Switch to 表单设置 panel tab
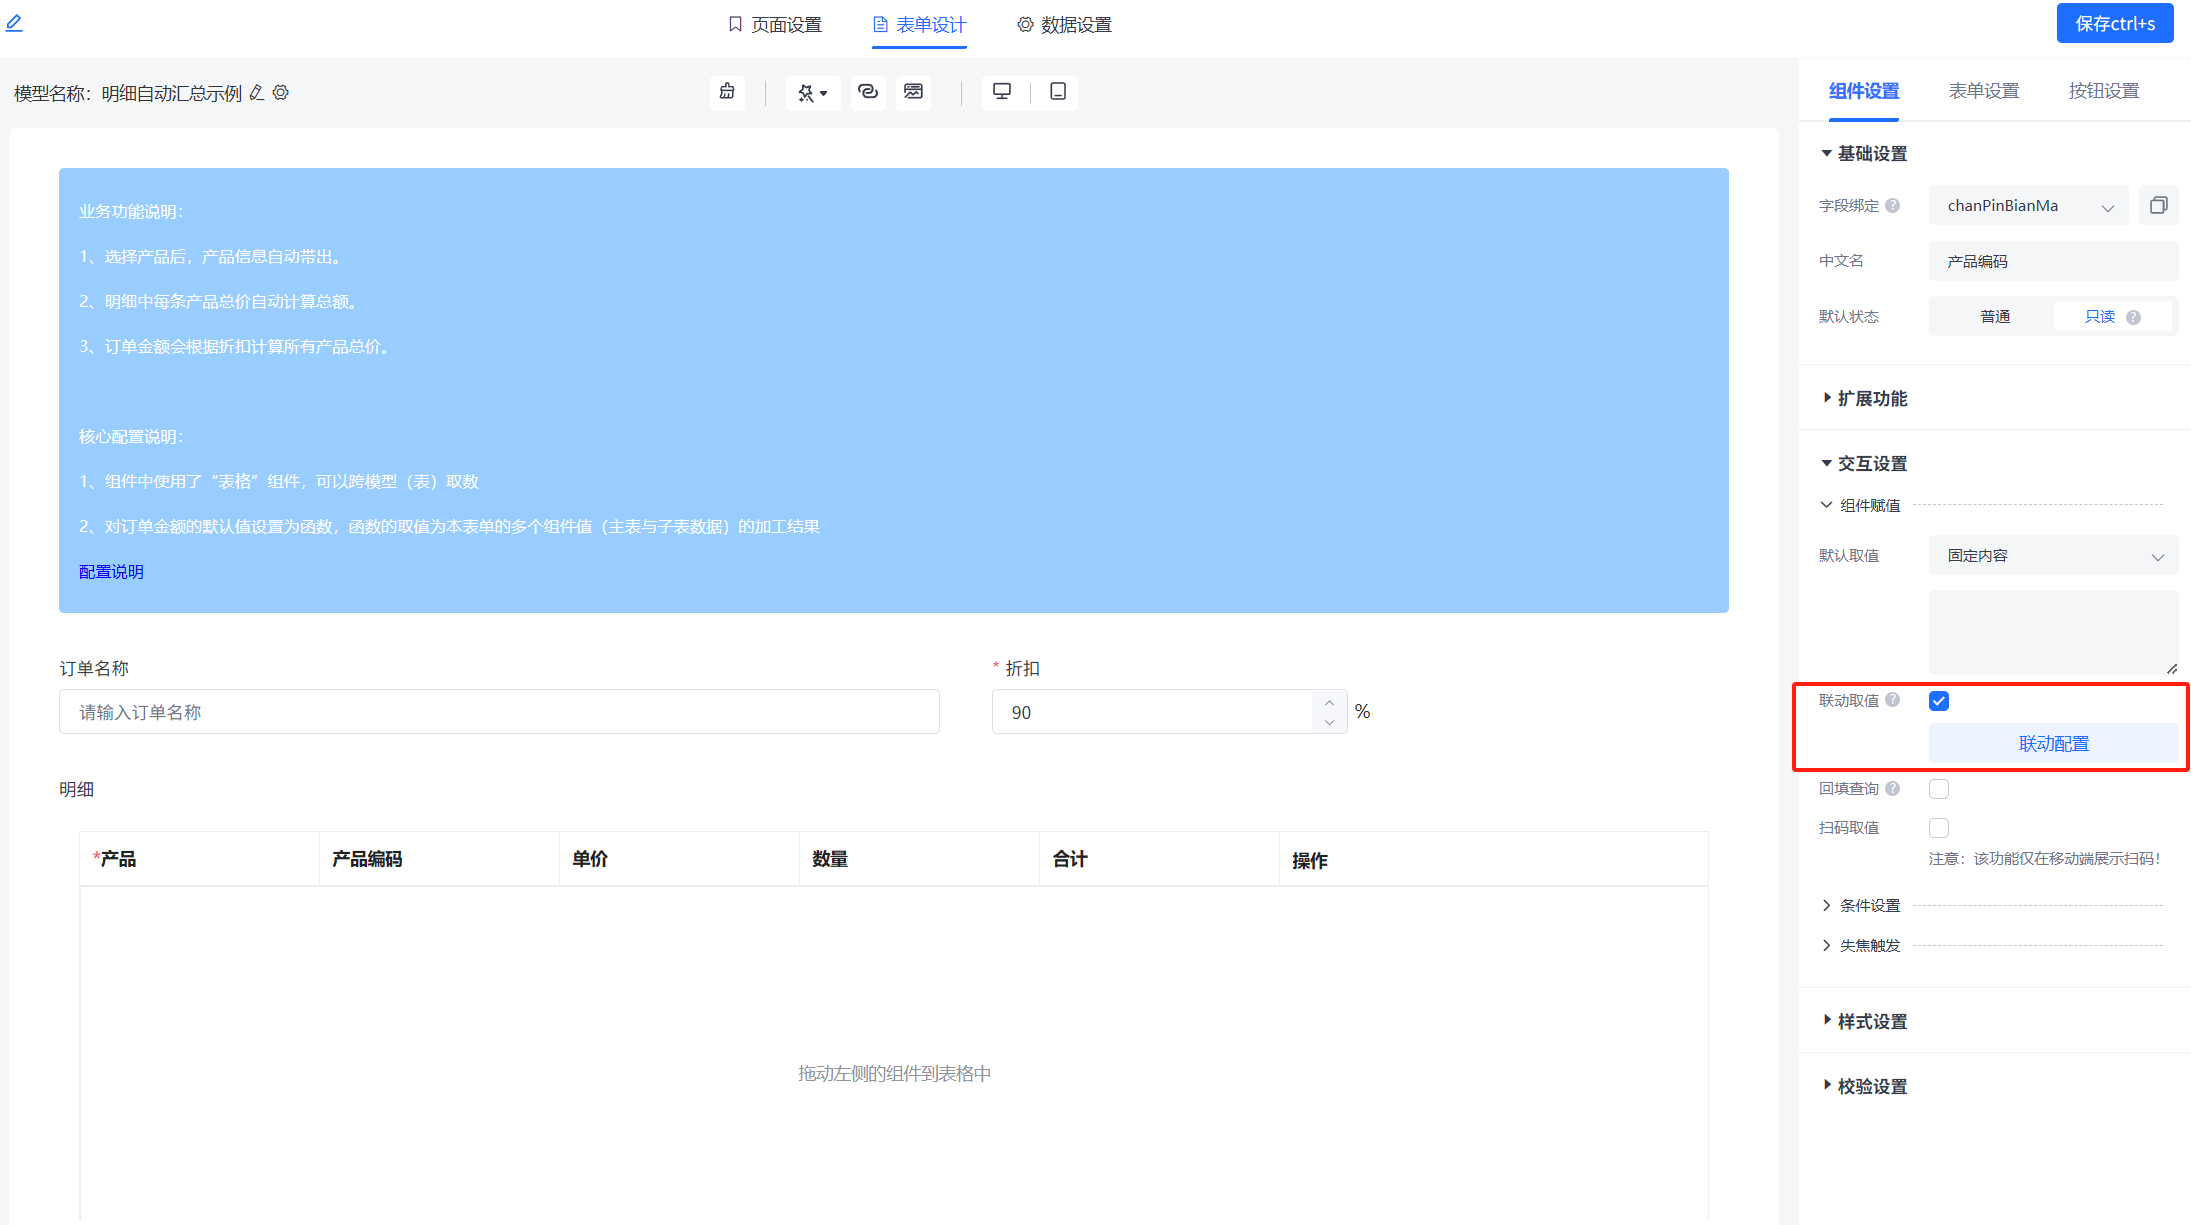2191x1225 pixels. pyautogui.click(x=1984, y=91)
